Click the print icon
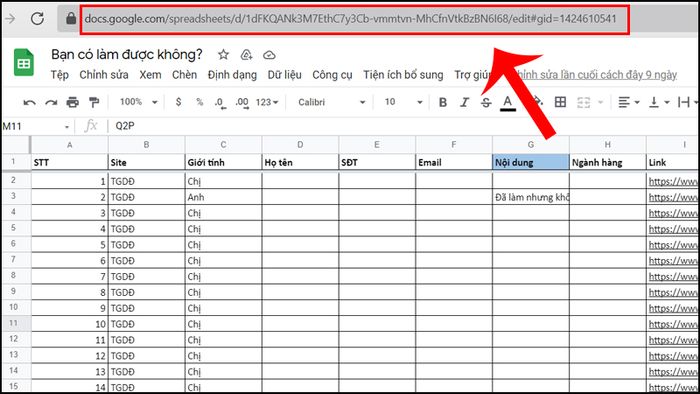The image size is (700, 394). click(x=72, y=103)
